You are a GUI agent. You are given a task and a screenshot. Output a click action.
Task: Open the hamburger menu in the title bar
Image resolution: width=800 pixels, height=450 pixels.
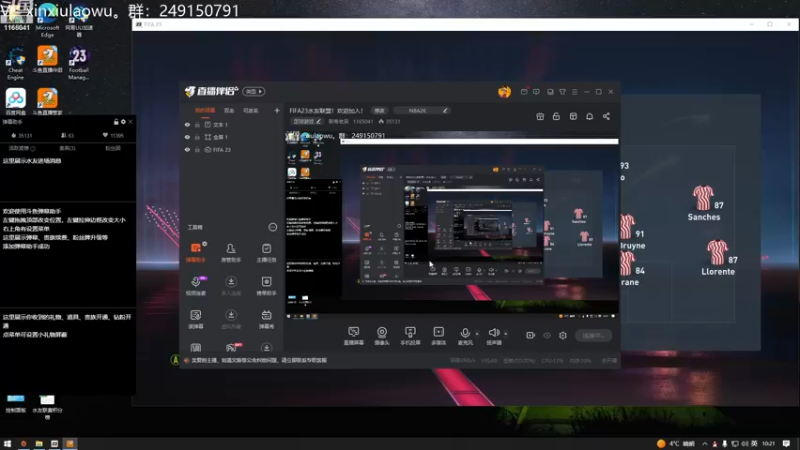point(574,92)
